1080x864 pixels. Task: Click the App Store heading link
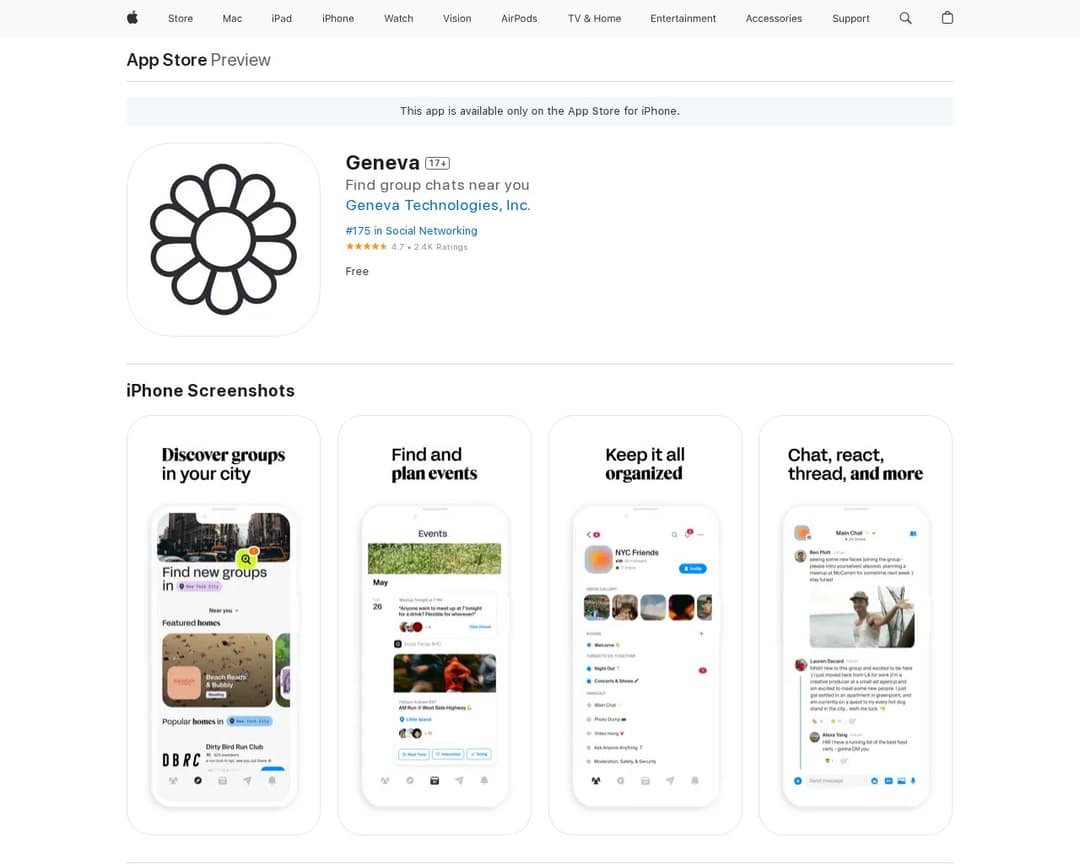pos(167,60)
